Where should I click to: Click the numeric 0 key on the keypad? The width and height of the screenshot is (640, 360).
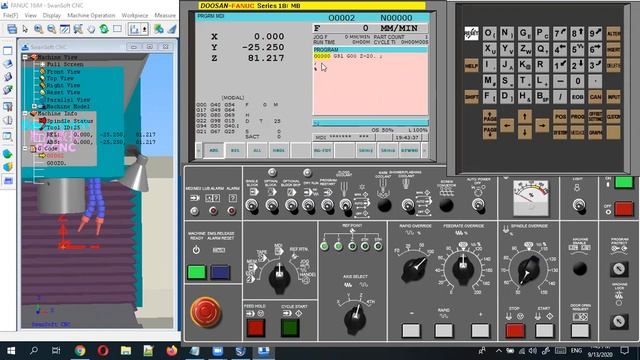point(578,81)
